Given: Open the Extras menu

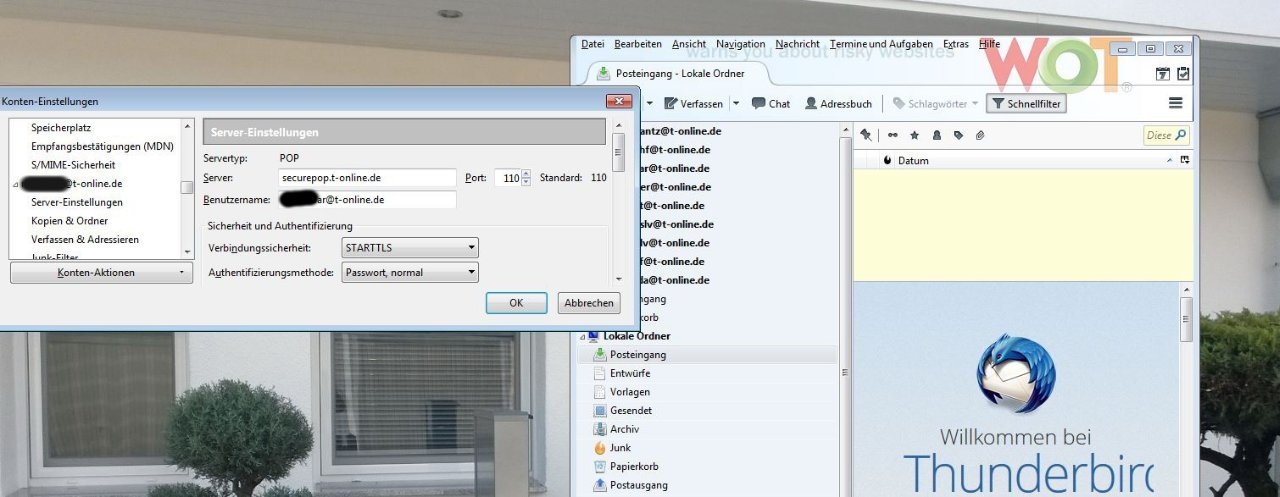Looking at the screenshot, I should pyautogui.click(x=956, y=44).
